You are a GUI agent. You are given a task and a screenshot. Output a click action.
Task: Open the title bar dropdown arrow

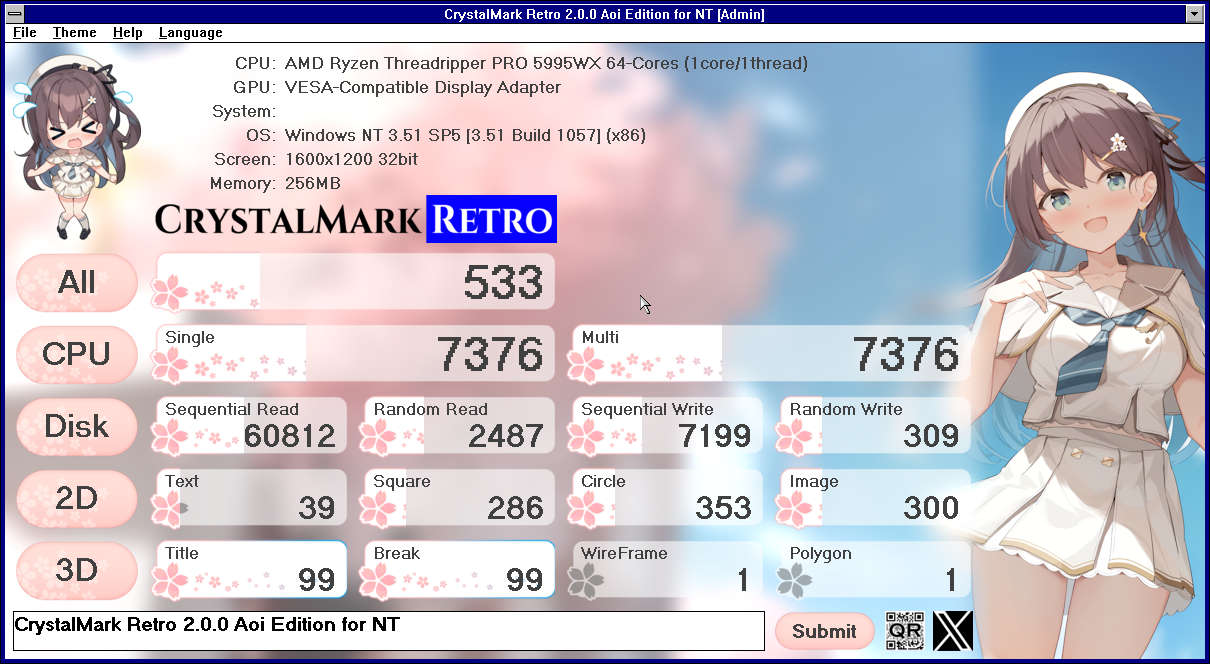(x=1195, y=13)
